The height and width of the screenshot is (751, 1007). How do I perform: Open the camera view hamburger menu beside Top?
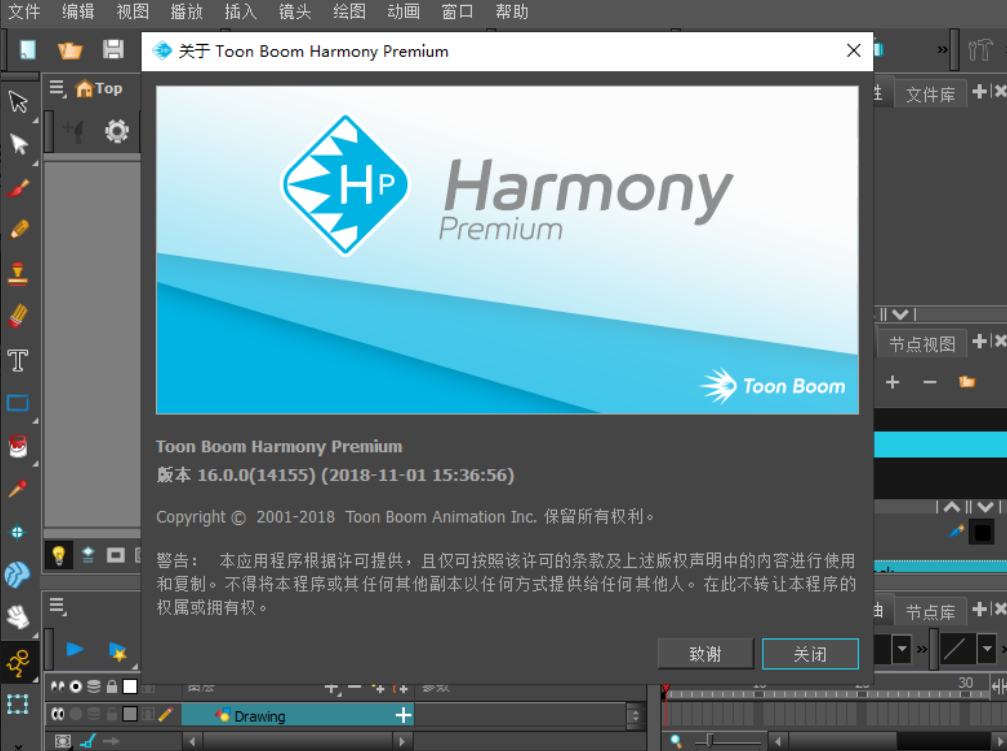[x=57, y=88]
